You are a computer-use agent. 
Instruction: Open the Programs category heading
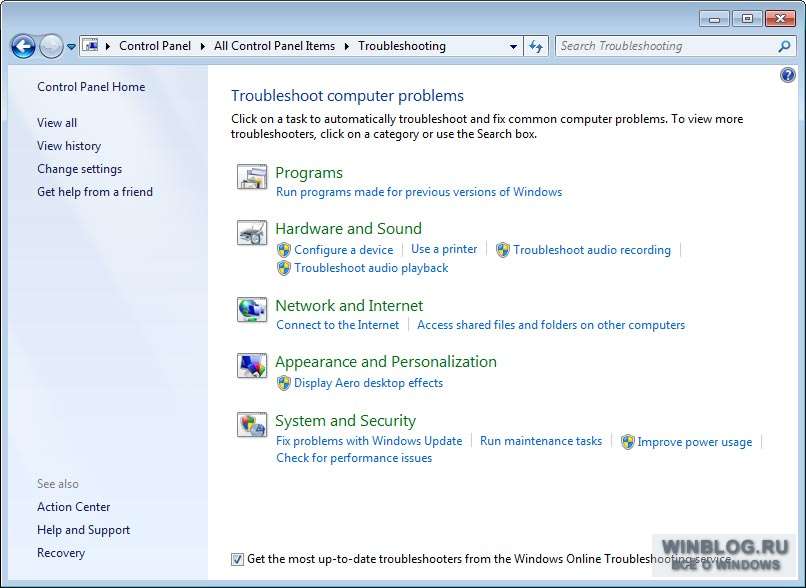pyautogui.click(x=309, y=173)
